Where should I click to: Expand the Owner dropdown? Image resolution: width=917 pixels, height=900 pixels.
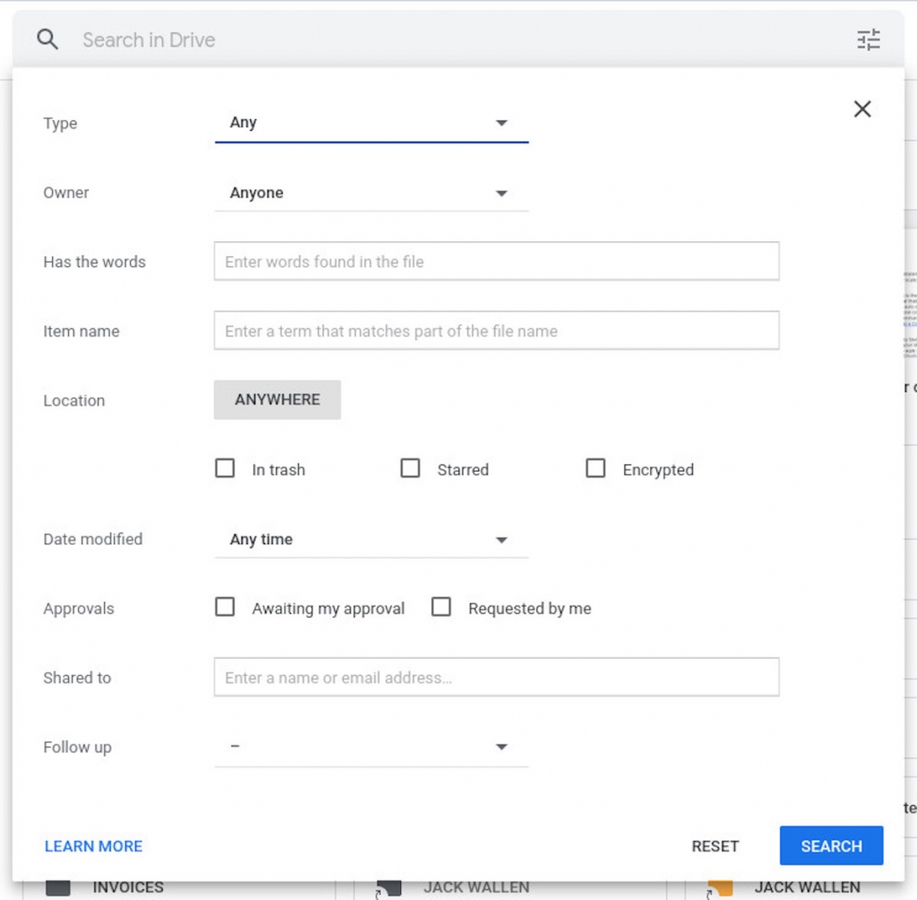(370, 192)
